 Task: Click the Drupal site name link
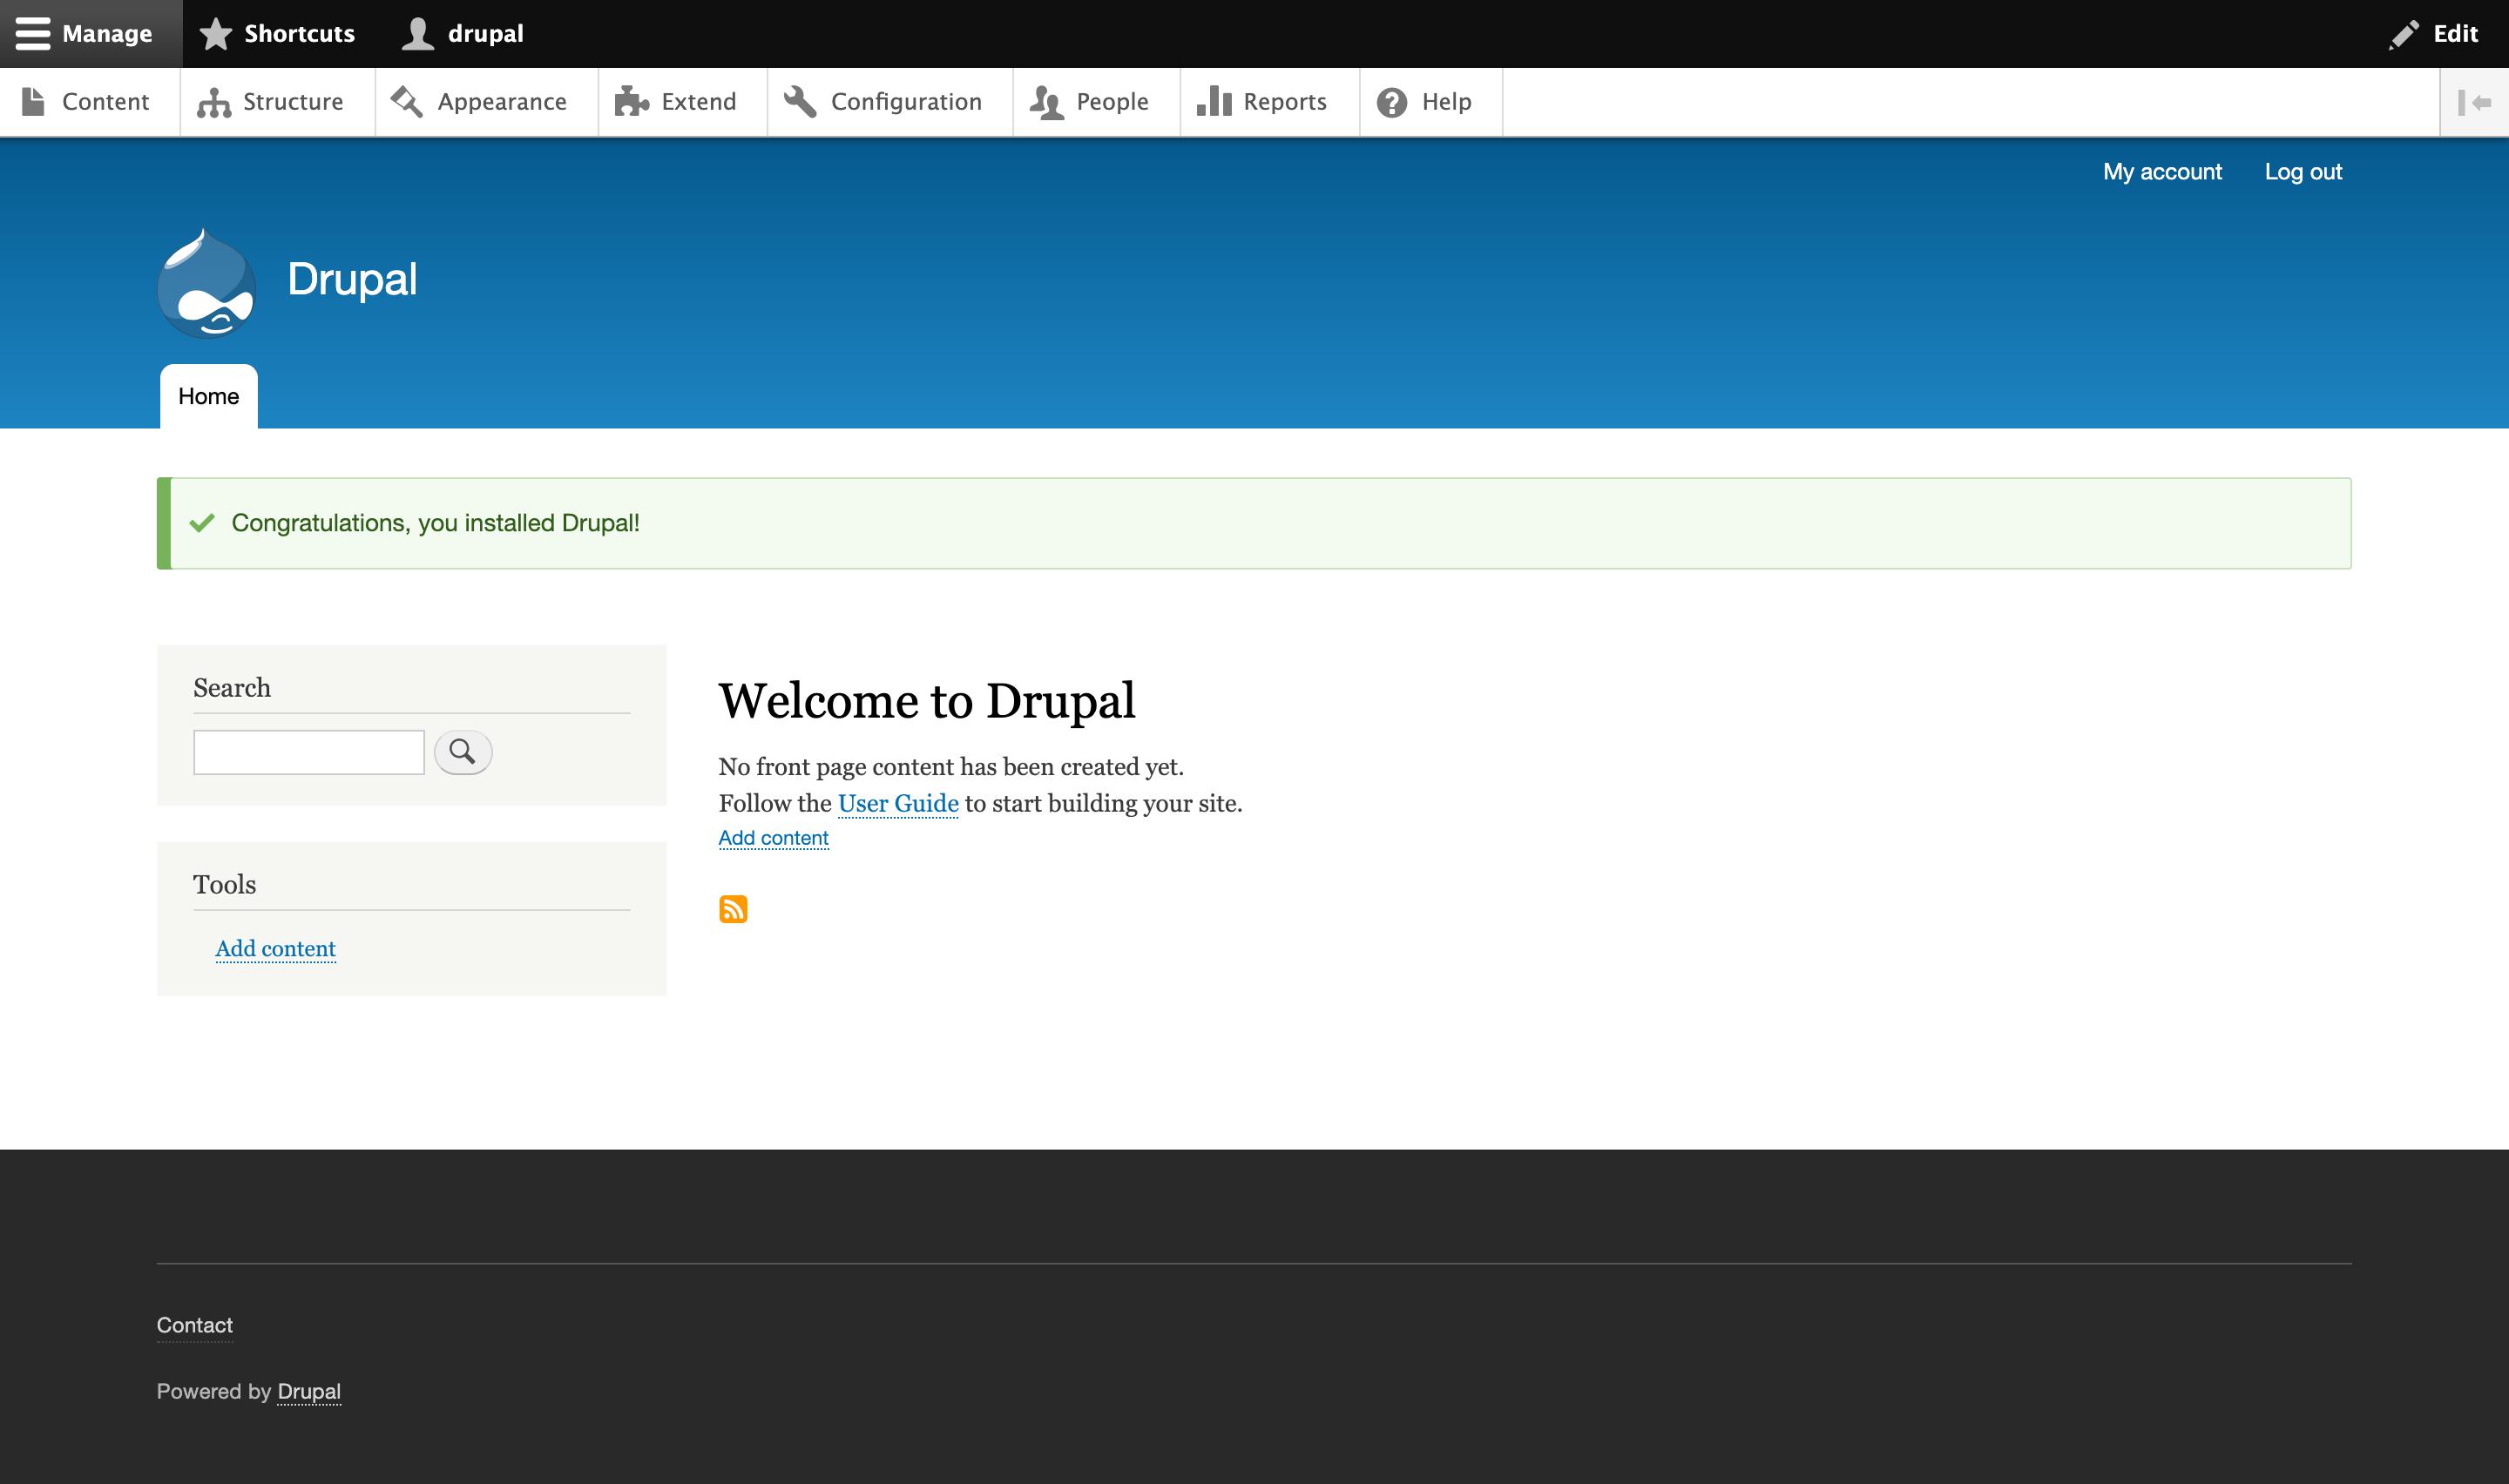pos(352,279)
